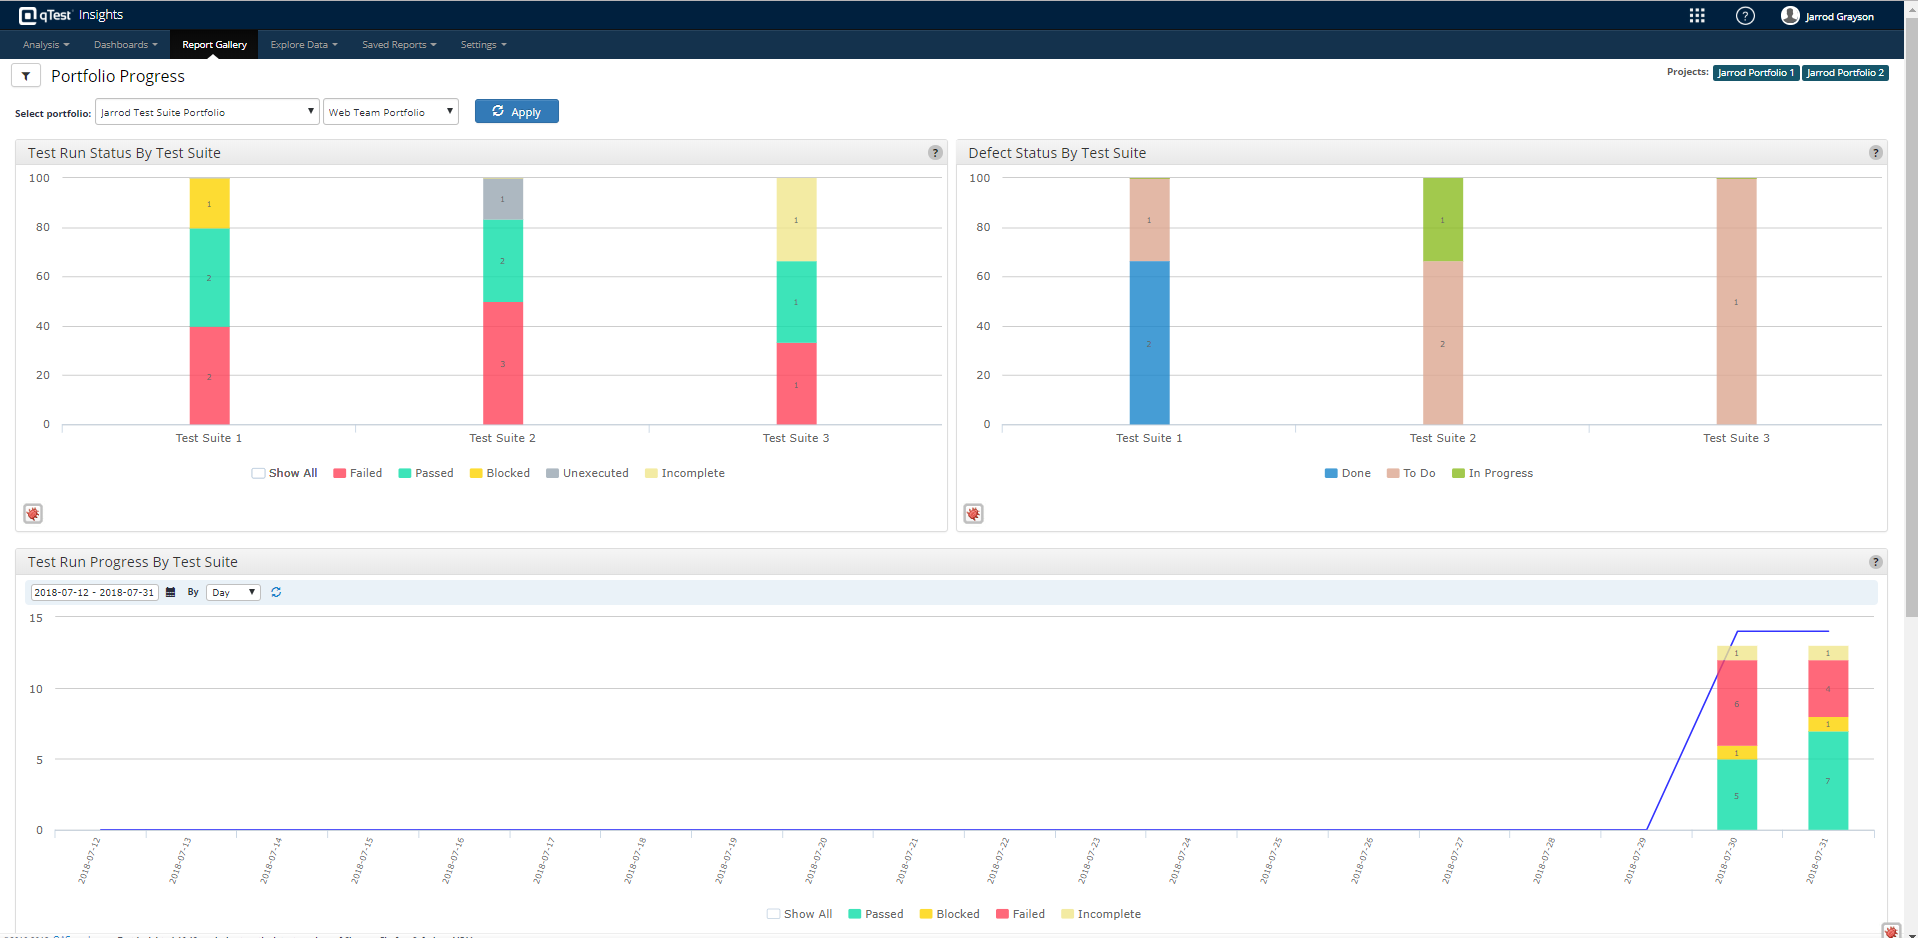The height and width of the screenshot is (938, 1918).
Task: Refresh the Test Run Progress chart
Action: 276,593
